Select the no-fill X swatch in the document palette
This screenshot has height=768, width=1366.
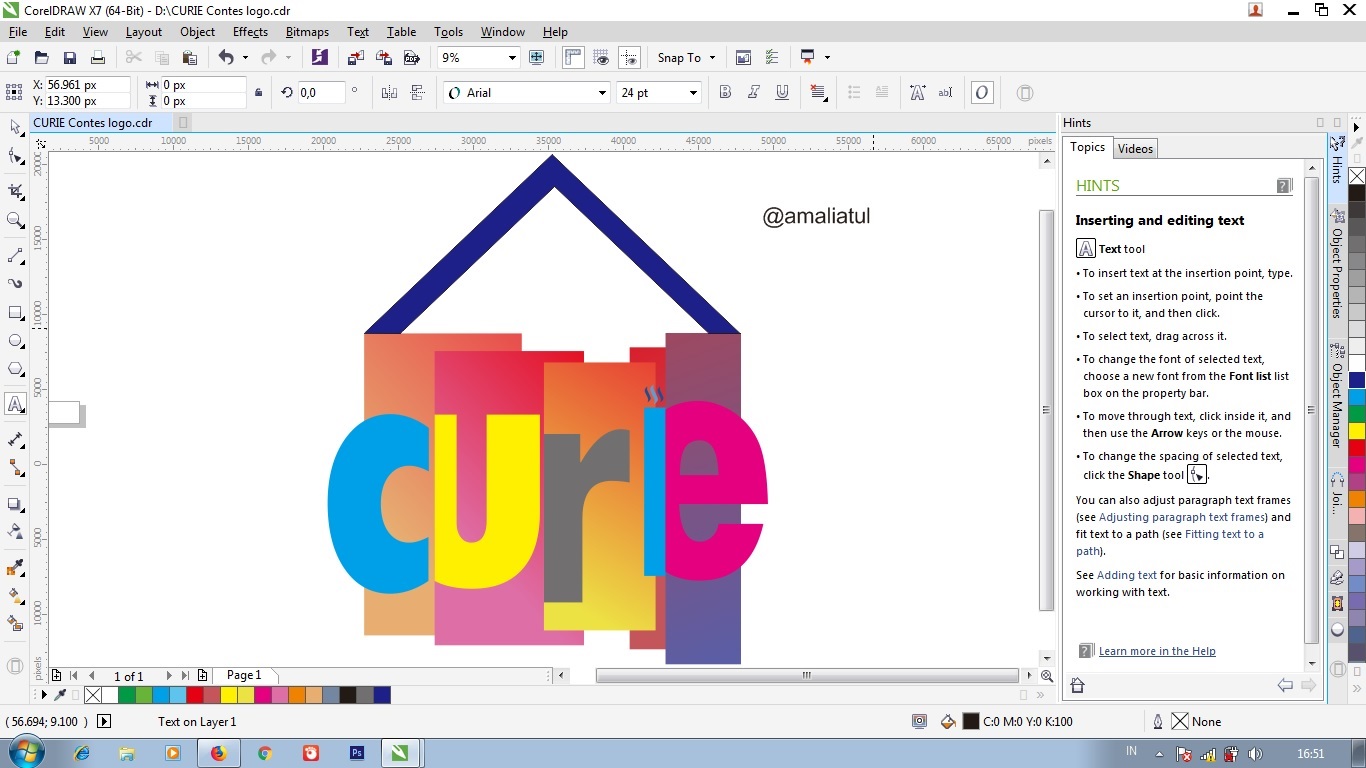point(93,695)
